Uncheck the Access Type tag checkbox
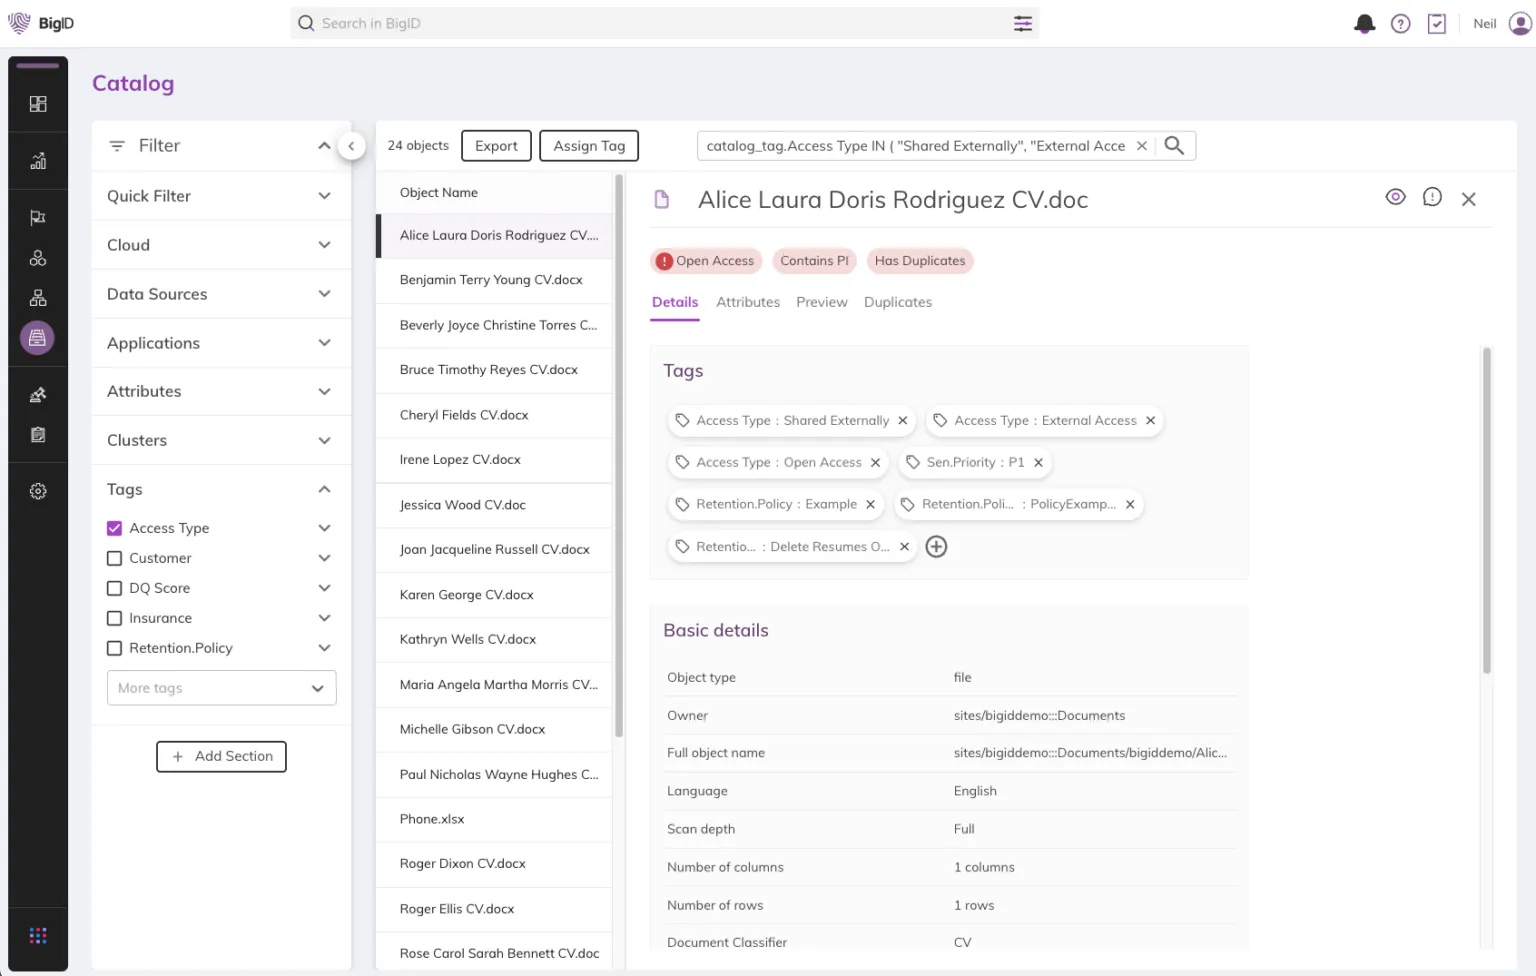This screenshot has height=976, width=1536. click(114, 528)
